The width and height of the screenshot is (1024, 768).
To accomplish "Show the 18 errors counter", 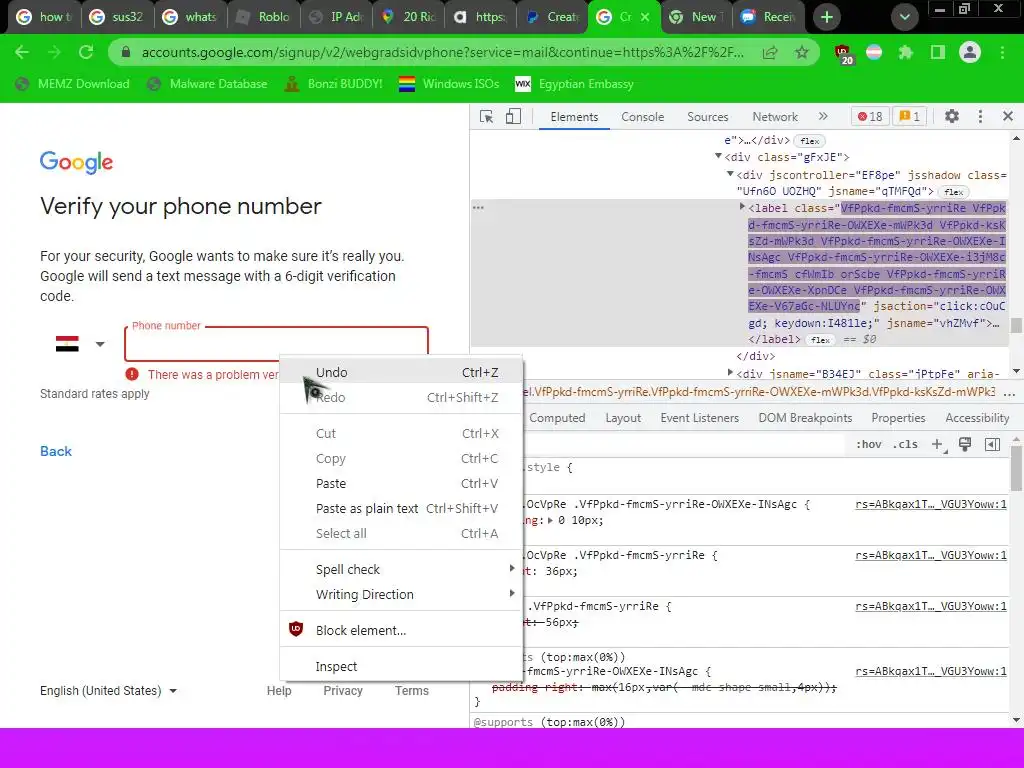I will click(870, 117).
